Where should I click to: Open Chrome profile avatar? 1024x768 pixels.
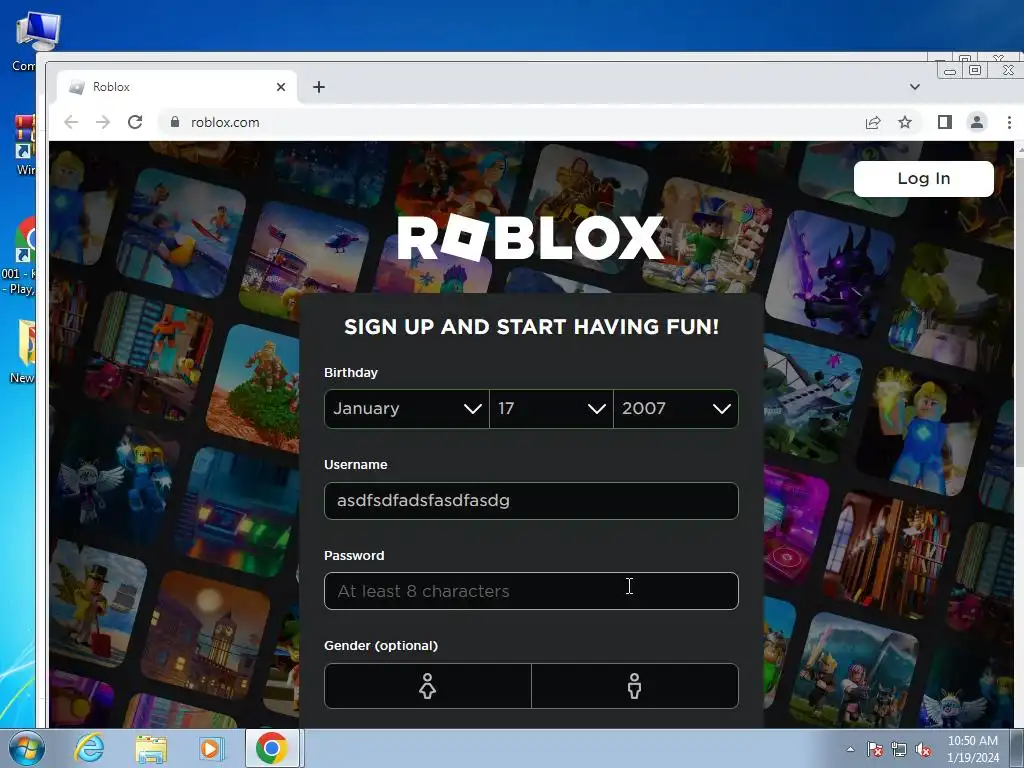977,122
